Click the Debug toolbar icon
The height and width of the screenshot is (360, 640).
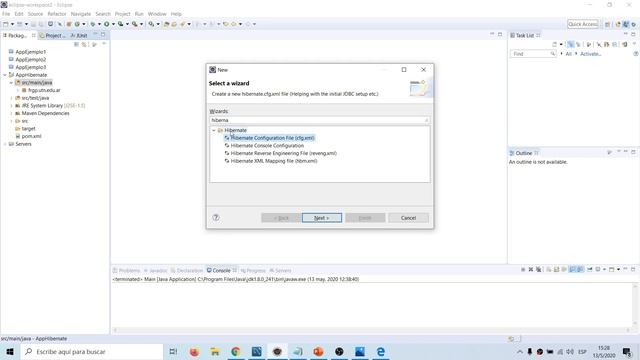tap(93, 24)
